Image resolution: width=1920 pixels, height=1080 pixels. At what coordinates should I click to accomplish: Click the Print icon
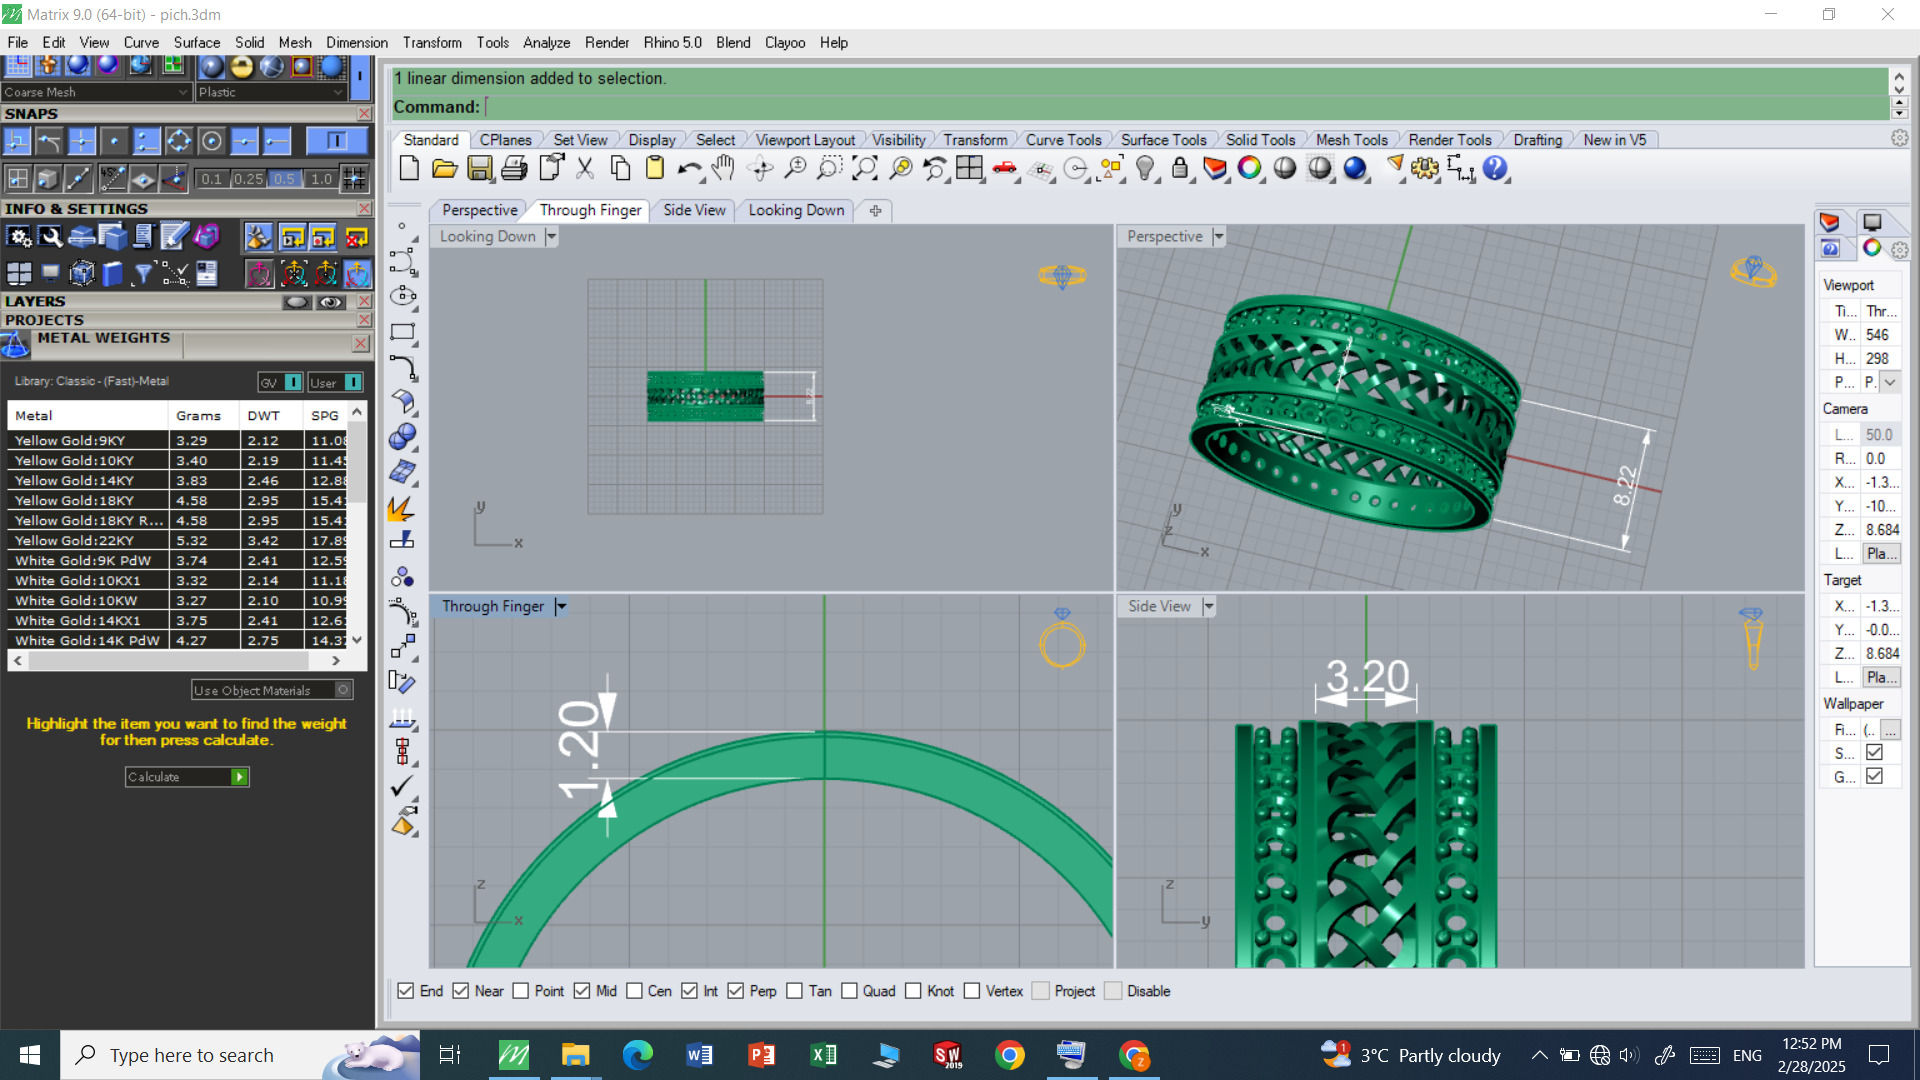tap(514, 168)
